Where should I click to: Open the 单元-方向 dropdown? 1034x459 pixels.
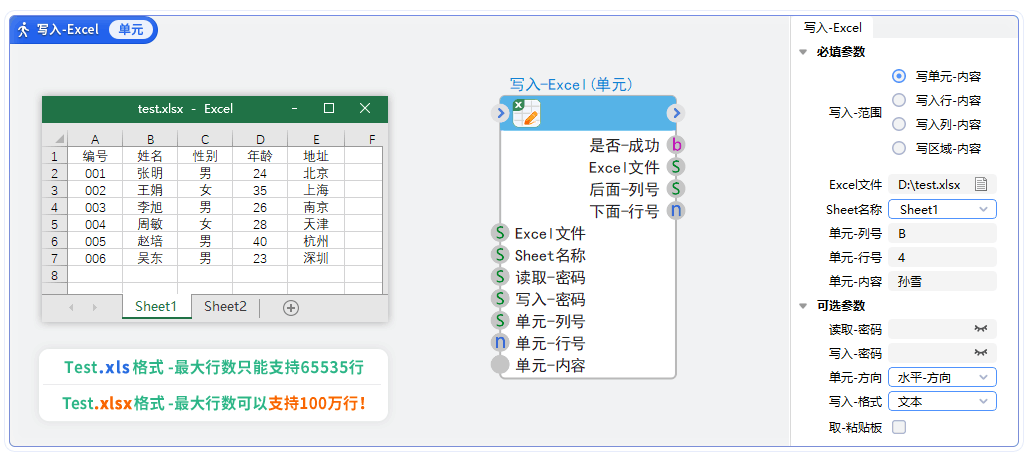[x=942, y=377]
